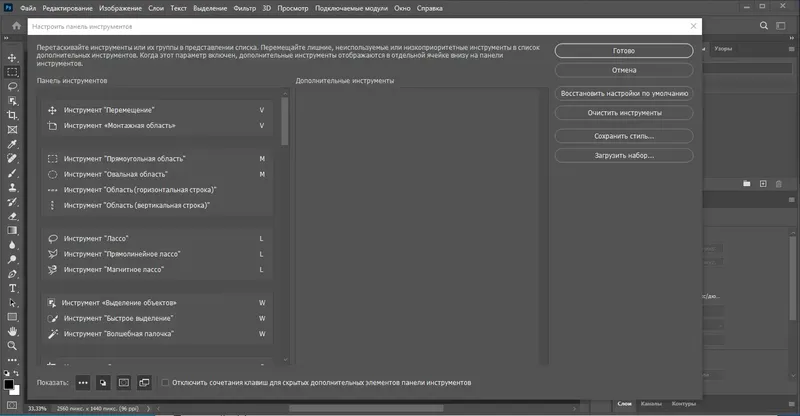Image resolution: width=800 pixels, height=416 pixels.
Task: Select the Spot Healing Brush tool
Action: click(12, 159)
